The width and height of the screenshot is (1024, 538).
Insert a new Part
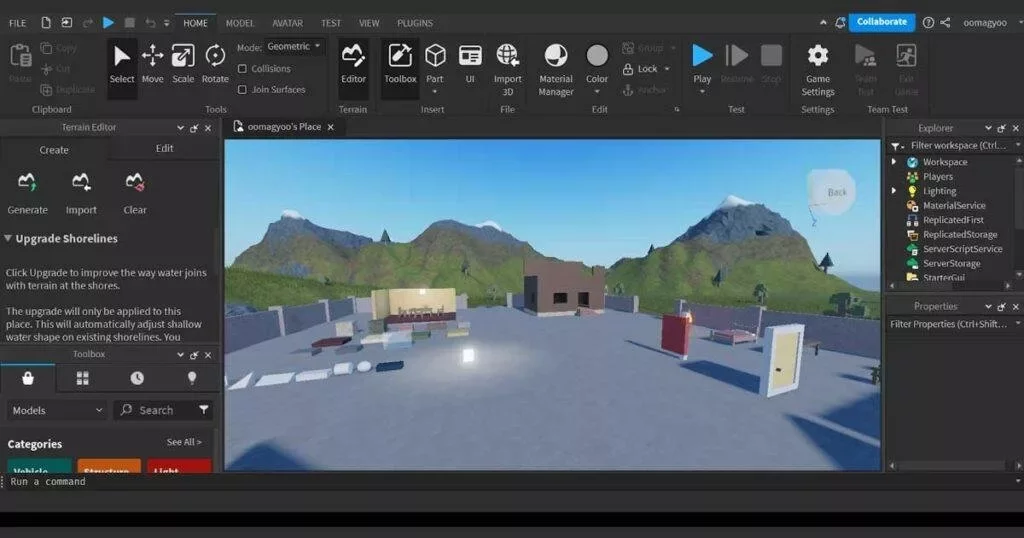435,64
